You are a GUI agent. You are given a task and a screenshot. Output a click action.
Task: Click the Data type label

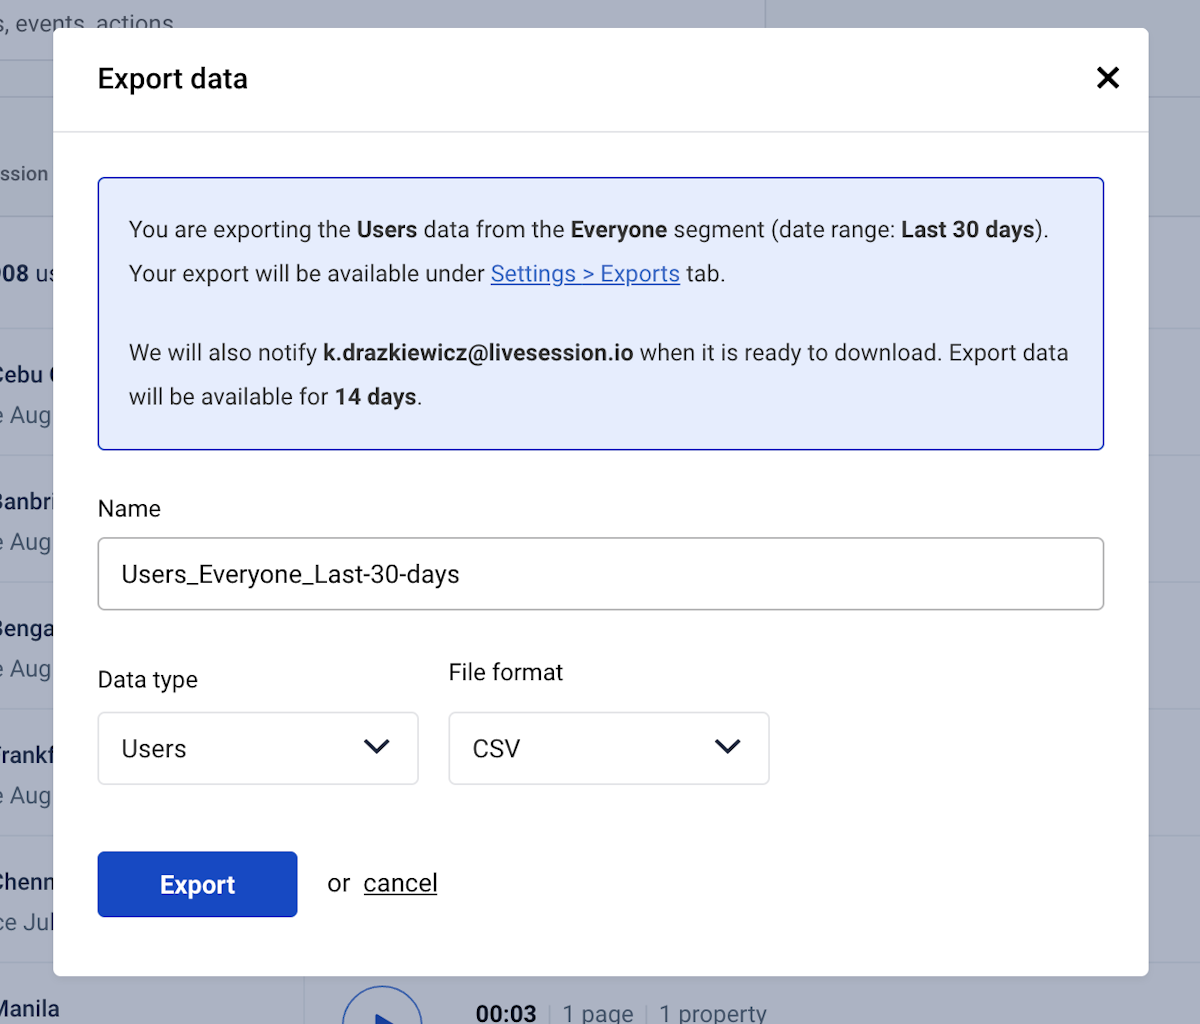[x=148, y=680]
